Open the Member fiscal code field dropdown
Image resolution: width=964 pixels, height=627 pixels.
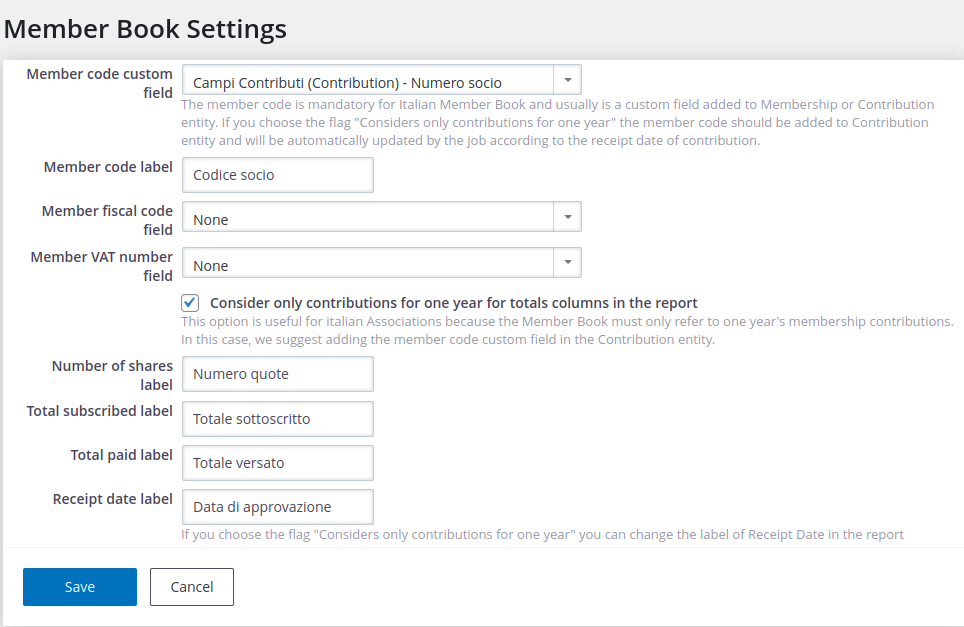pos(381,217)
